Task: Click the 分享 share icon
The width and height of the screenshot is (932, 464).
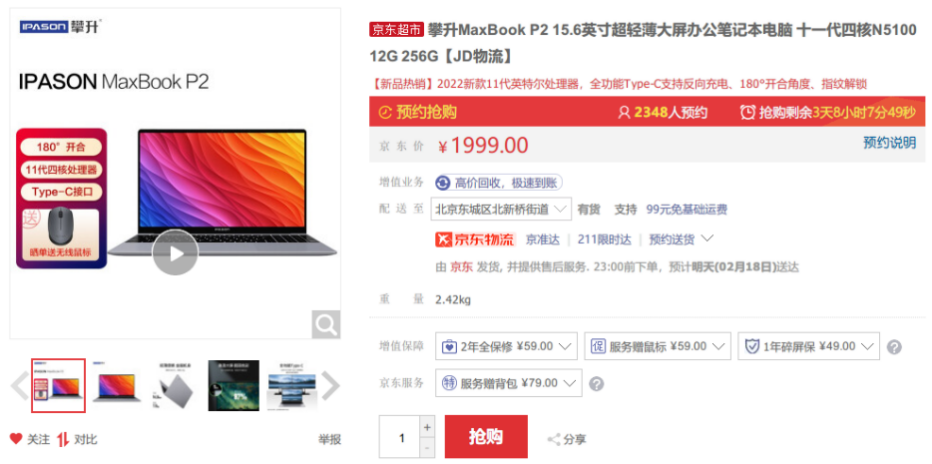Action: tap(553, 440)
